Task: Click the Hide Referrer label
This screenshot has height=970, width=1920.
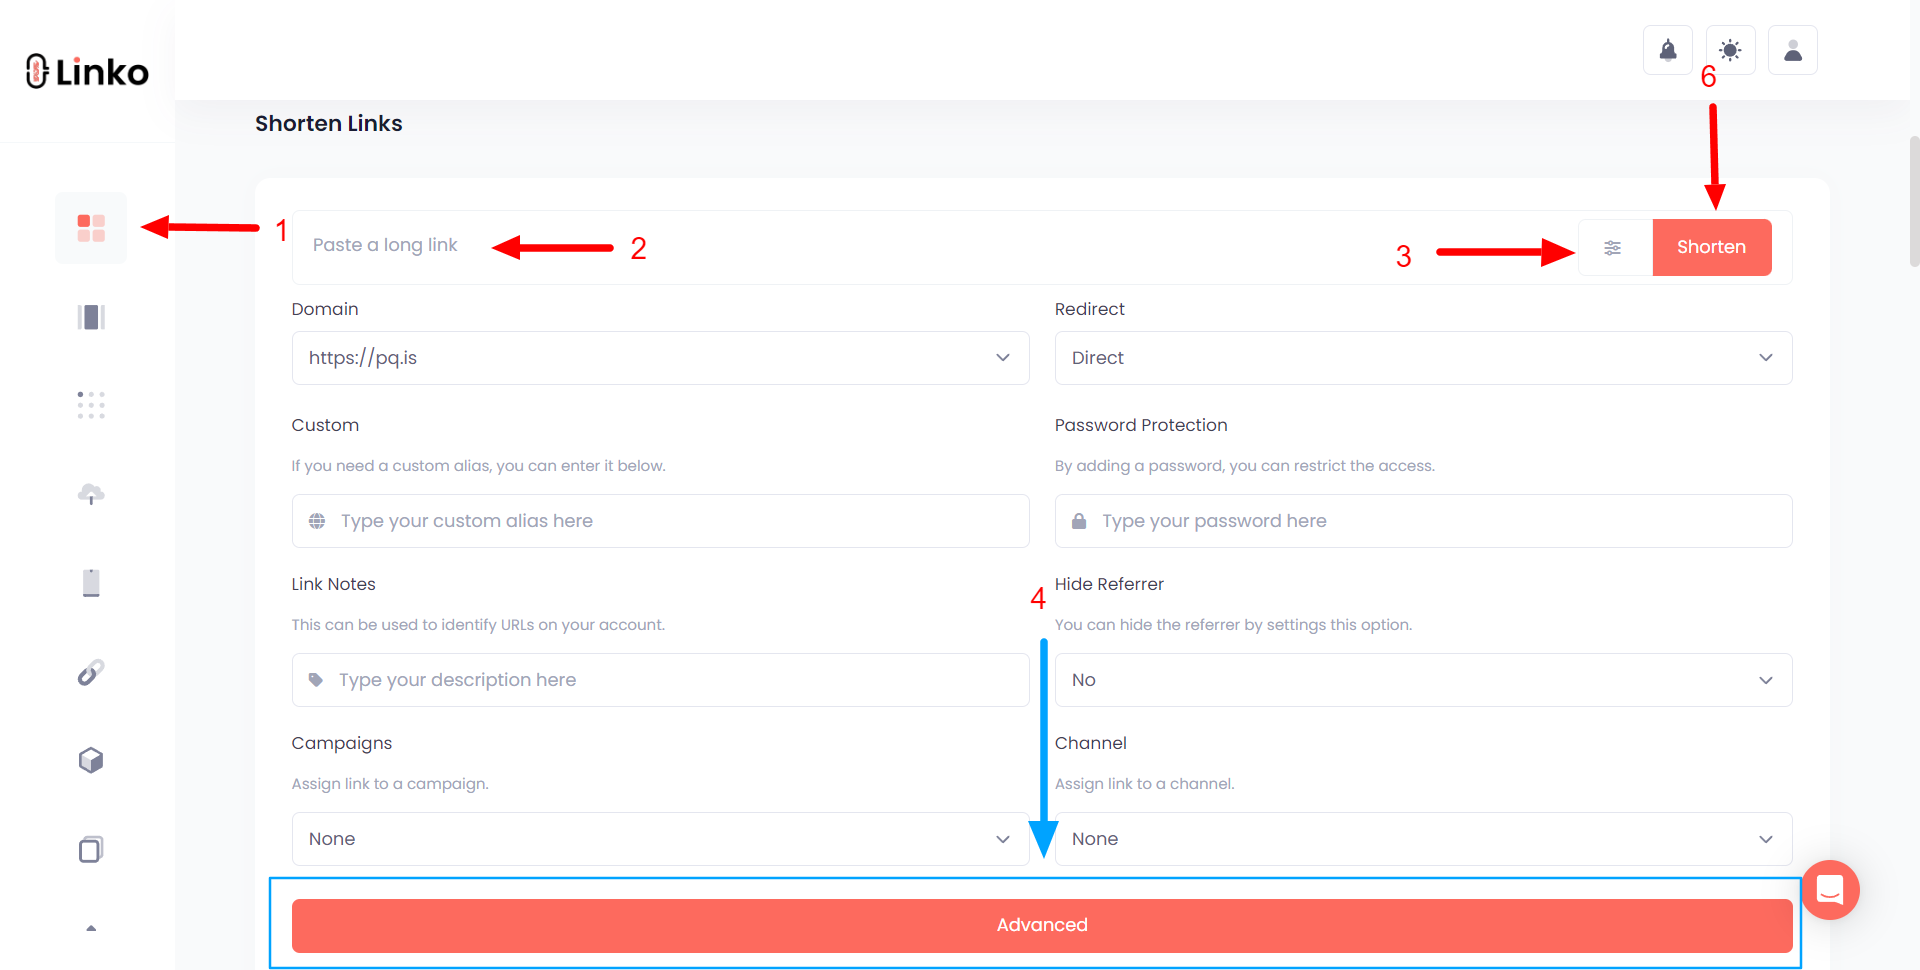Action: (x=1109, y=584)
